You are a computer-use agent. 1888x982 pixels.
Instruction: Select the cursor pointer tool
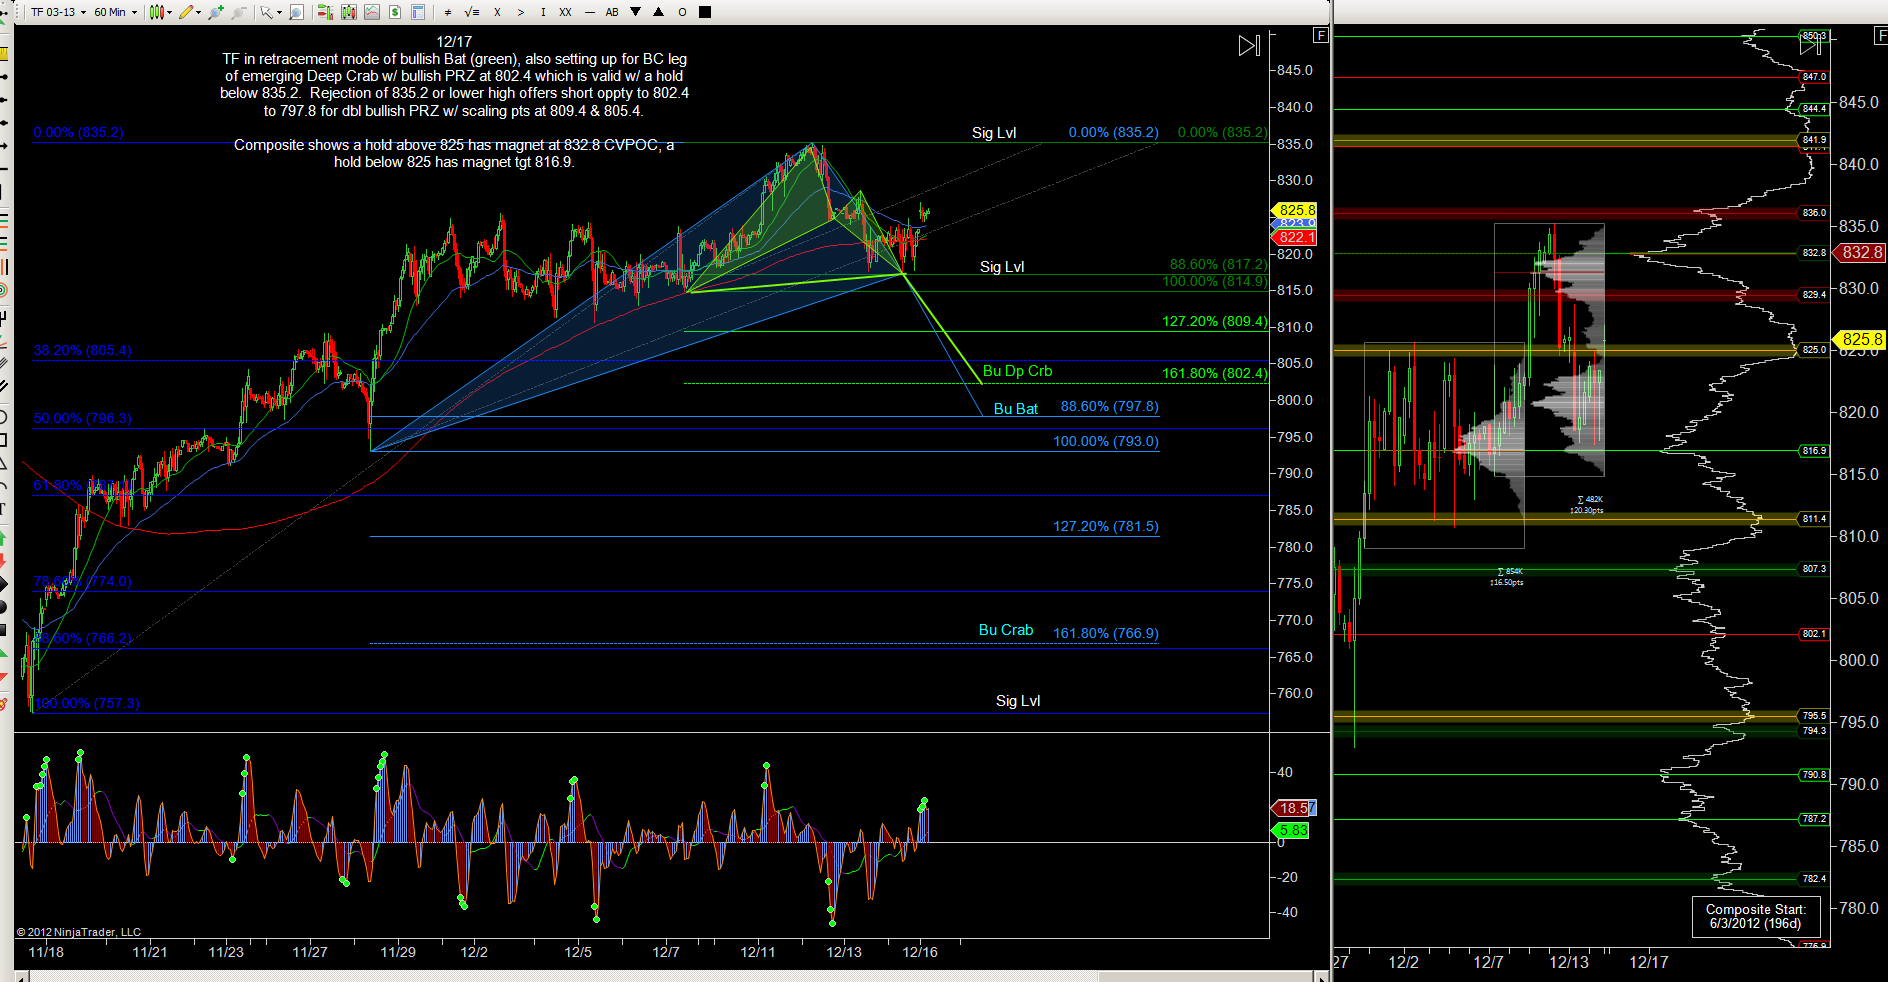click(266, 12)
